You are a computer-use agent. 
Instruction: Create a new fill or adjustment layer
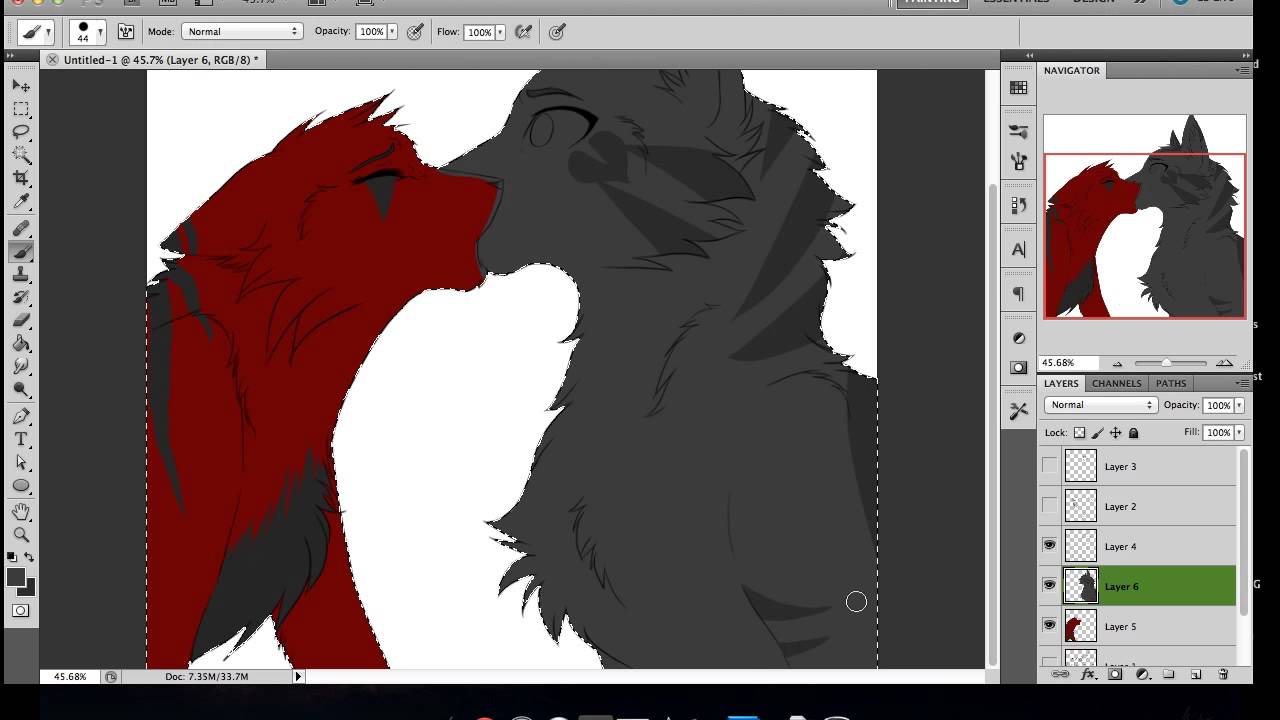coord(1142,675)
